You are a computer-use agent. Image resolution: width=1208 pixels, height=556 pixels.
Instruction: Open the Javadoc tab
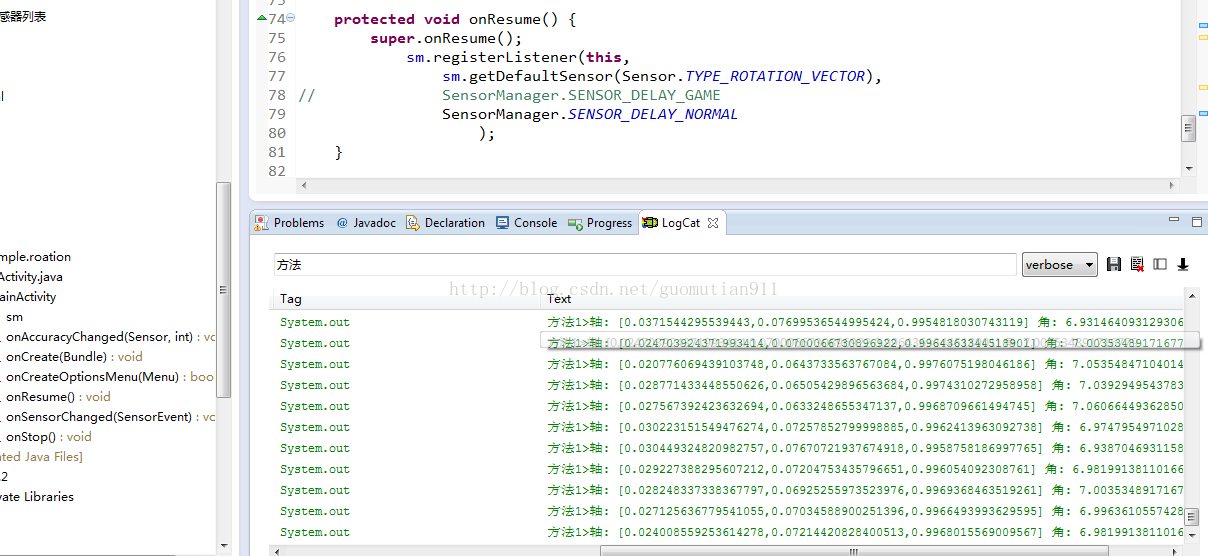[366, 223]
